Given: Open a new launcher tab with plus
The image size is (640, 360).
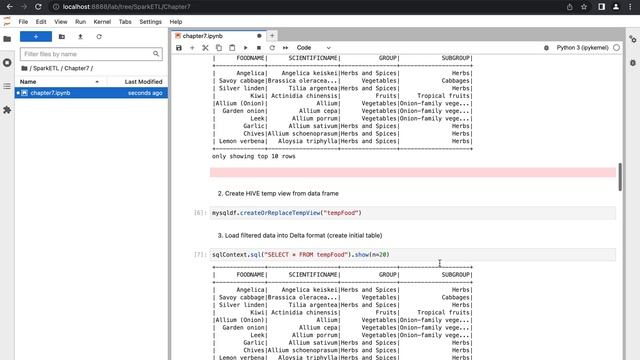Looking at the screenshot, I should click(272, 36).
